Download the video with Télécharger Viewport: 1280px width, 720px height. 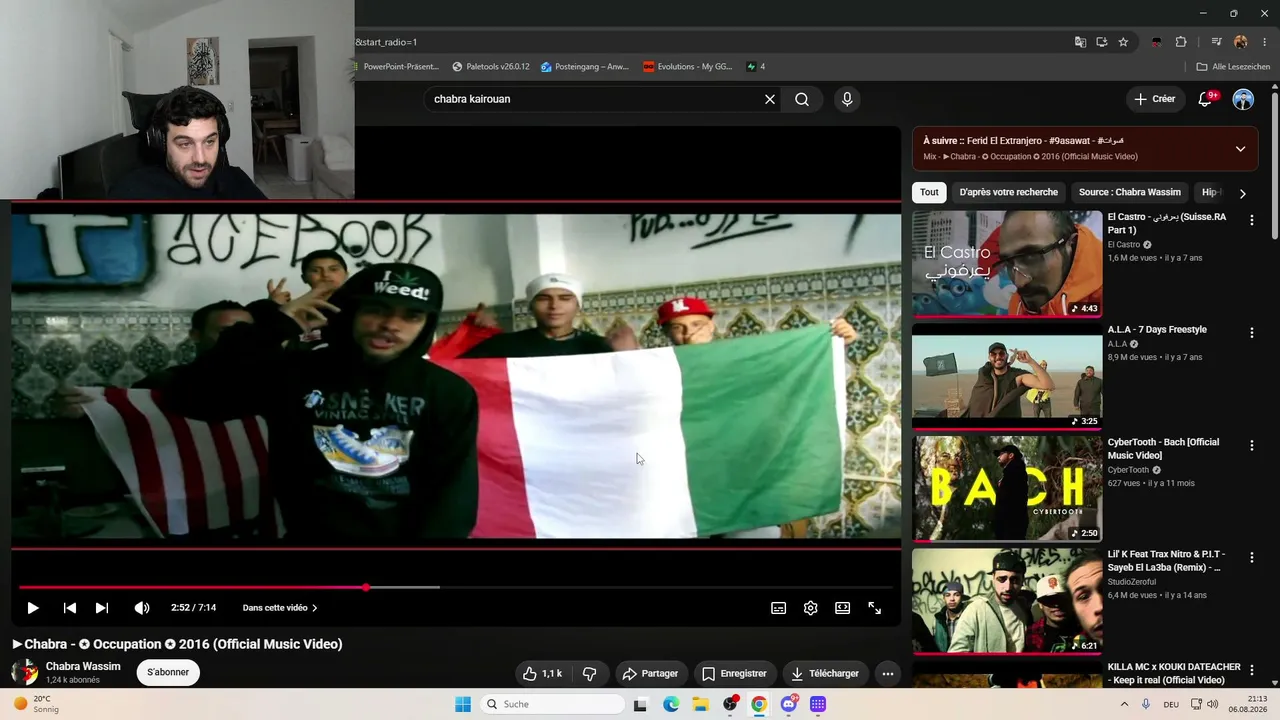click(x=824, y=674)
